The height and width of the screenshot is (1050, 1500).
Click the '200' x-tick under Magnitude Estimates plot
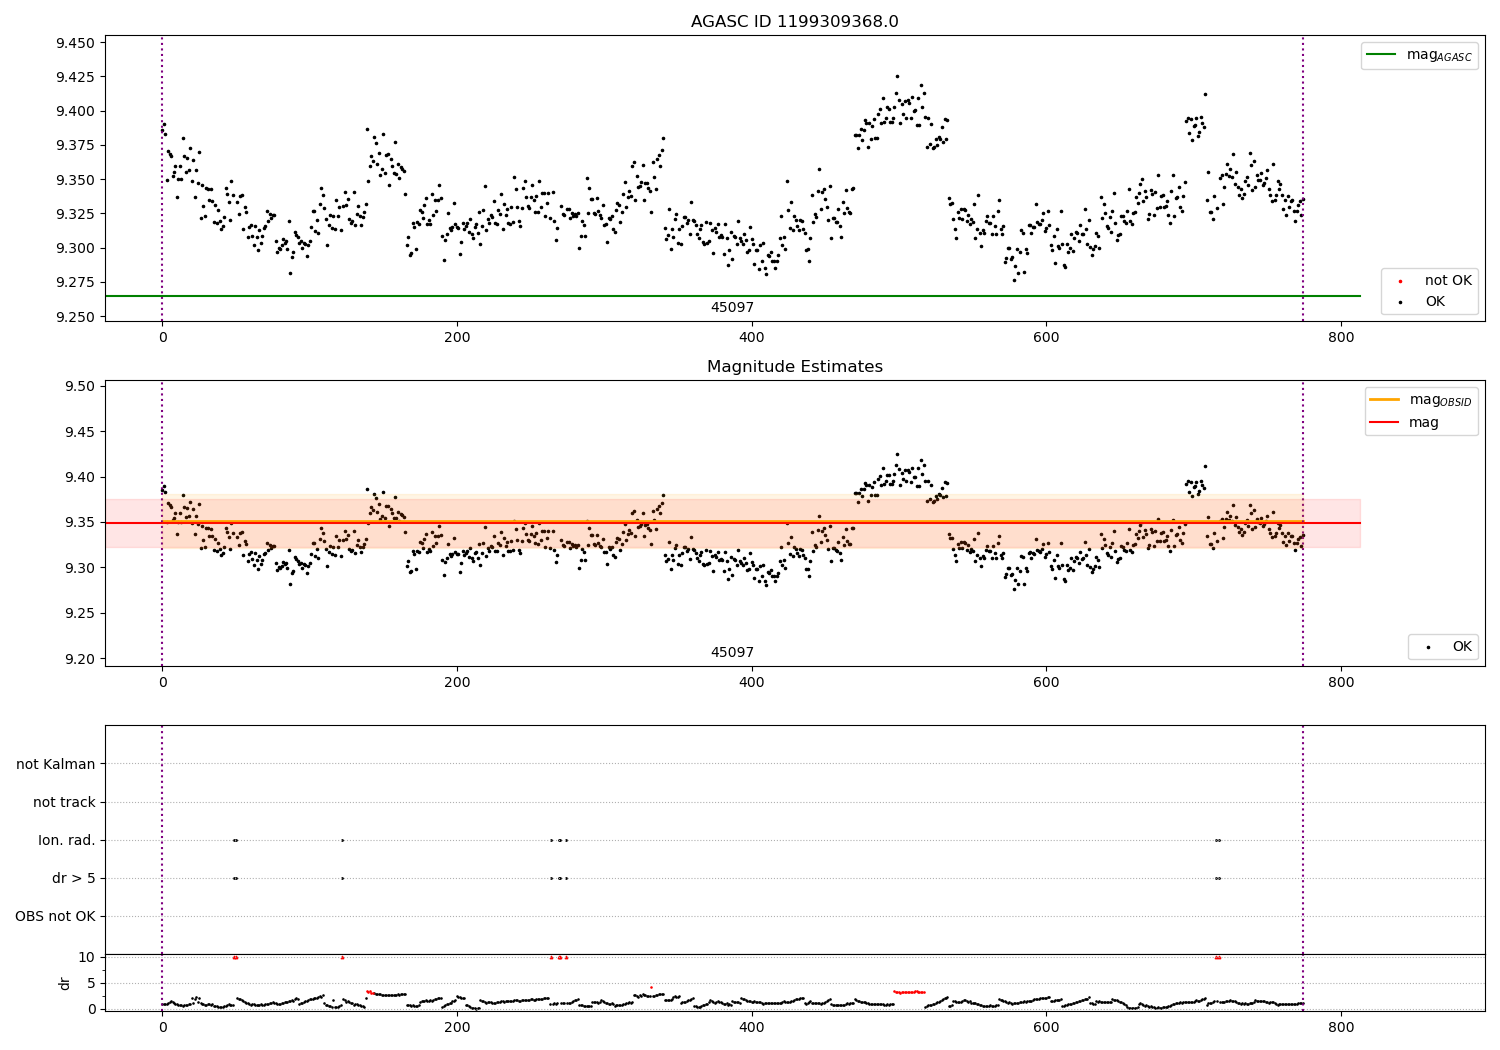pos(457,683)
